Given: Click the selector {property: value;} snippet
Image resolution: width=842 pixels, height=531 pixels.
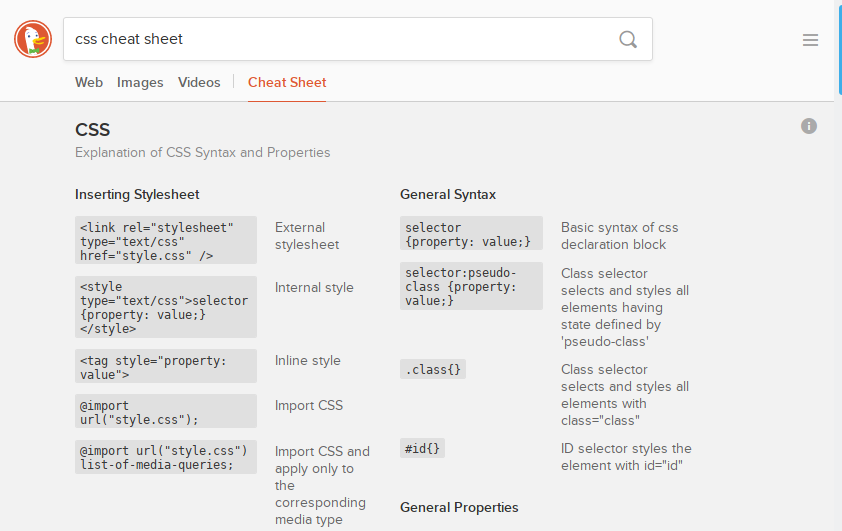Looking at the screenshot, I should (x=471, y=234).
